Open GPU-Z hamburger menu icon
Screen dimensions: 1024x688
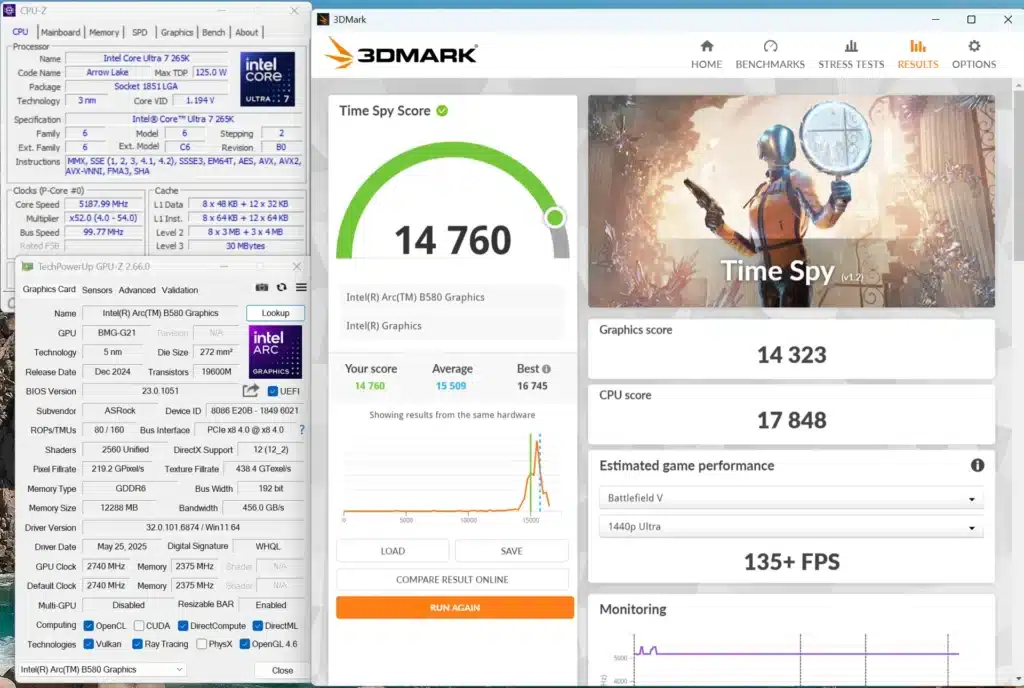[301, 287]
